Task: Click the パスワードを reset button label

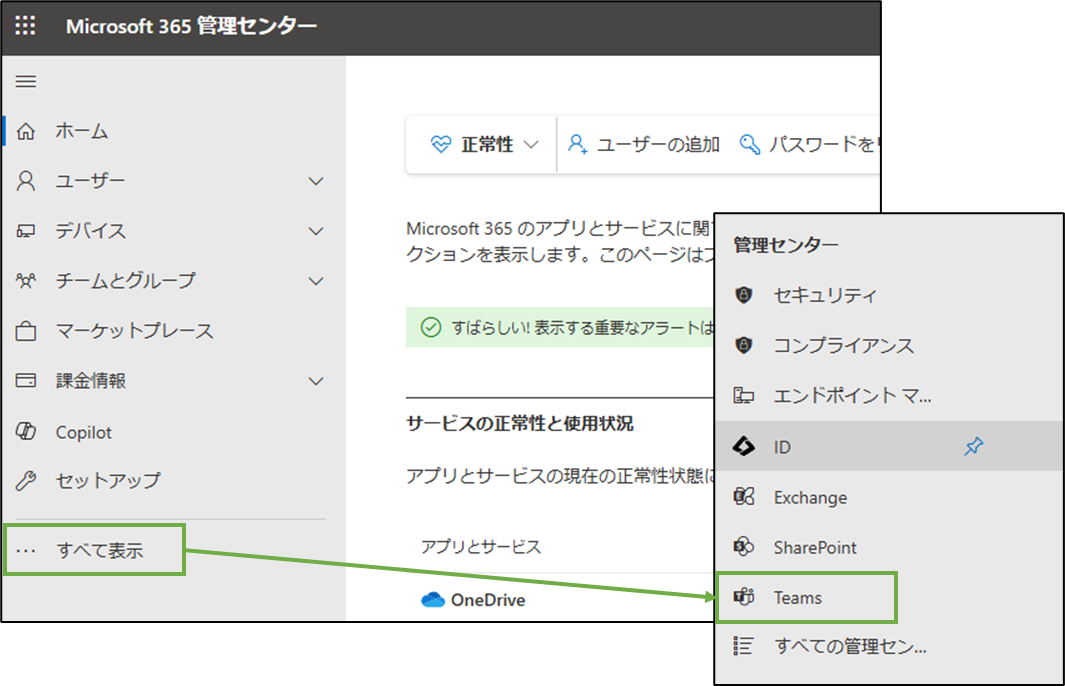Action: point(823,144)
